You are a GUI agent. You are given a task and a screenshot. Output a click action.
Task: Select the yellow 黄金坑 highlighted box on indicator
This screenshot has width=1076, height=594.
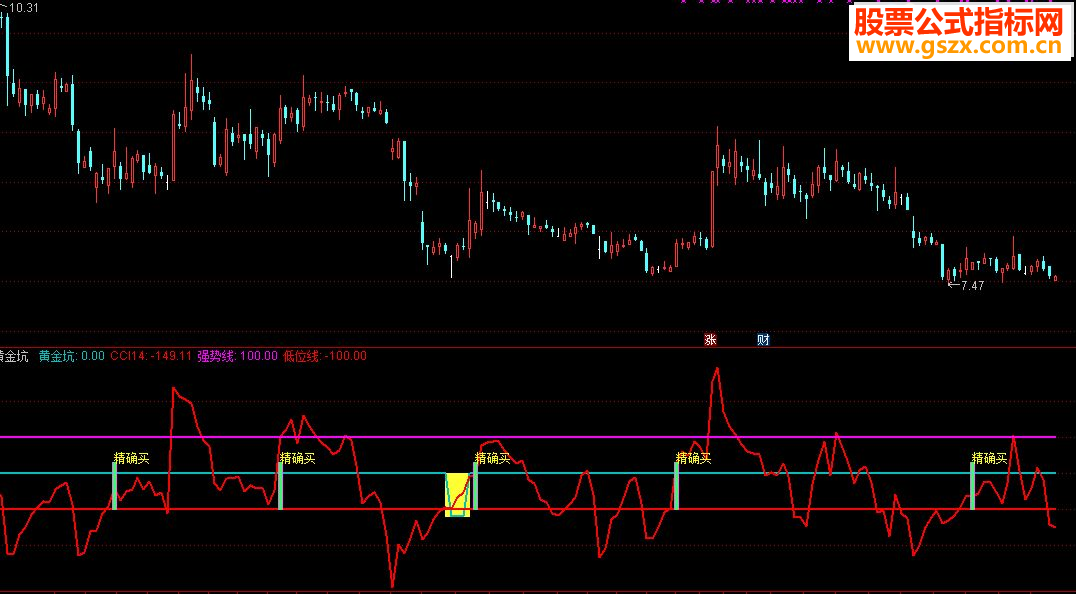click(x=458, y=495)
